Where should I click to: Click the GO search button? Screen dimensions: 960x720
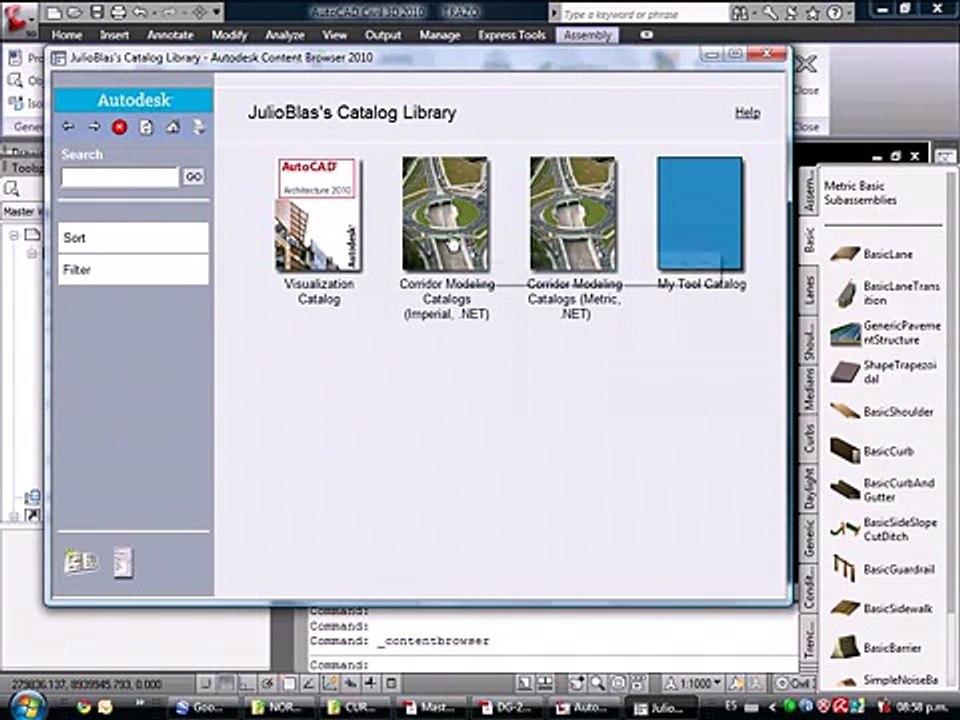194,176
